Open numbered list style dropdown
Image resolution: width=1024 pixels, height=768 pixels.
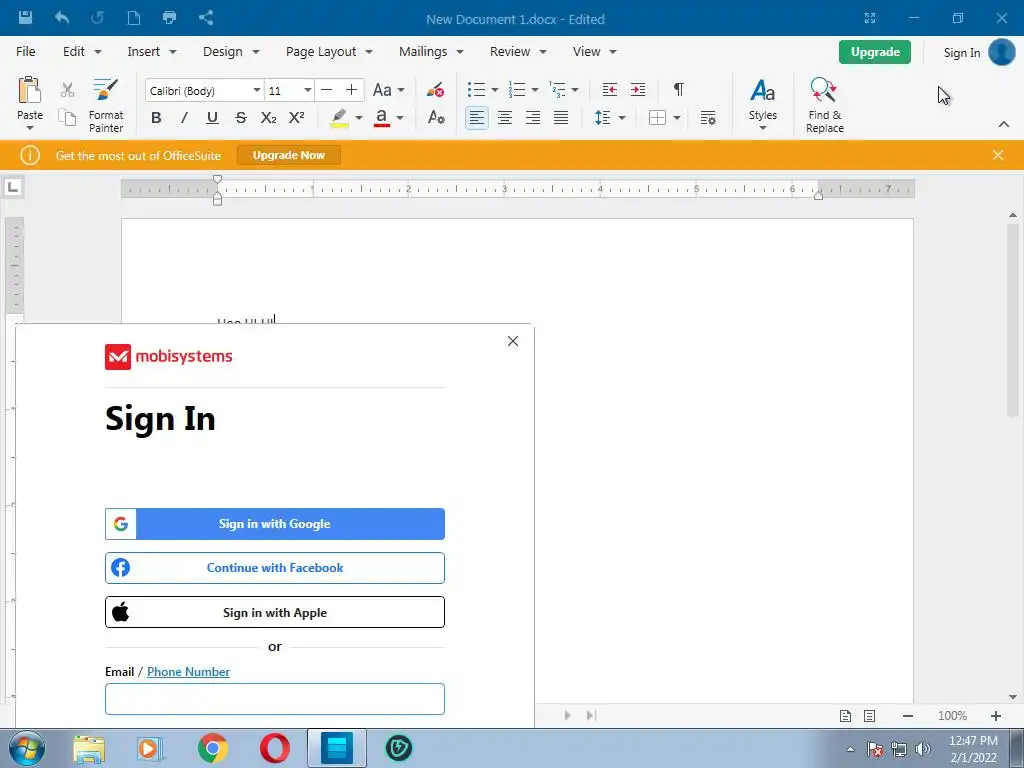tap(535, 89)
